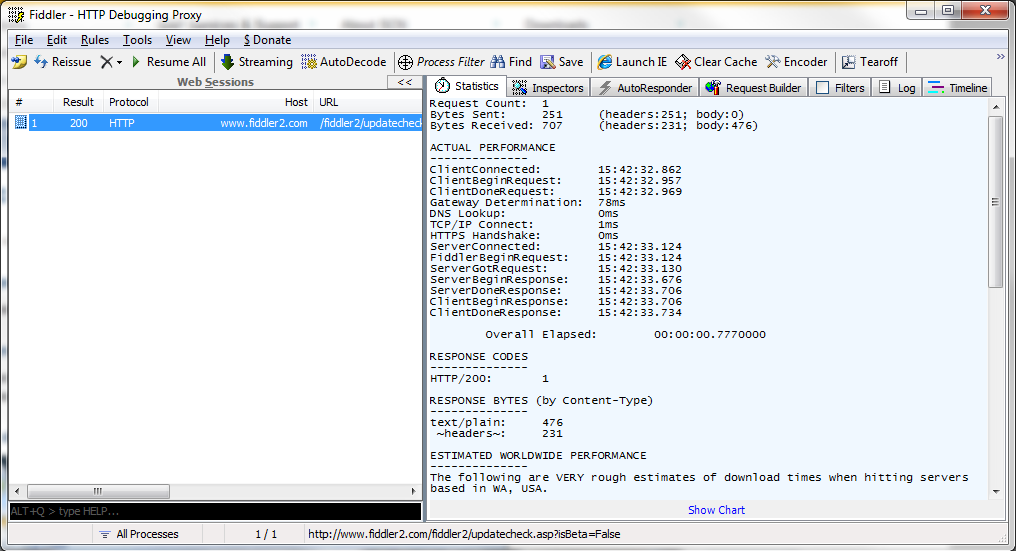Open the Remove sessions dropdown arrow
Screen dimensions: 1016x551
click(x=119, y=62)
